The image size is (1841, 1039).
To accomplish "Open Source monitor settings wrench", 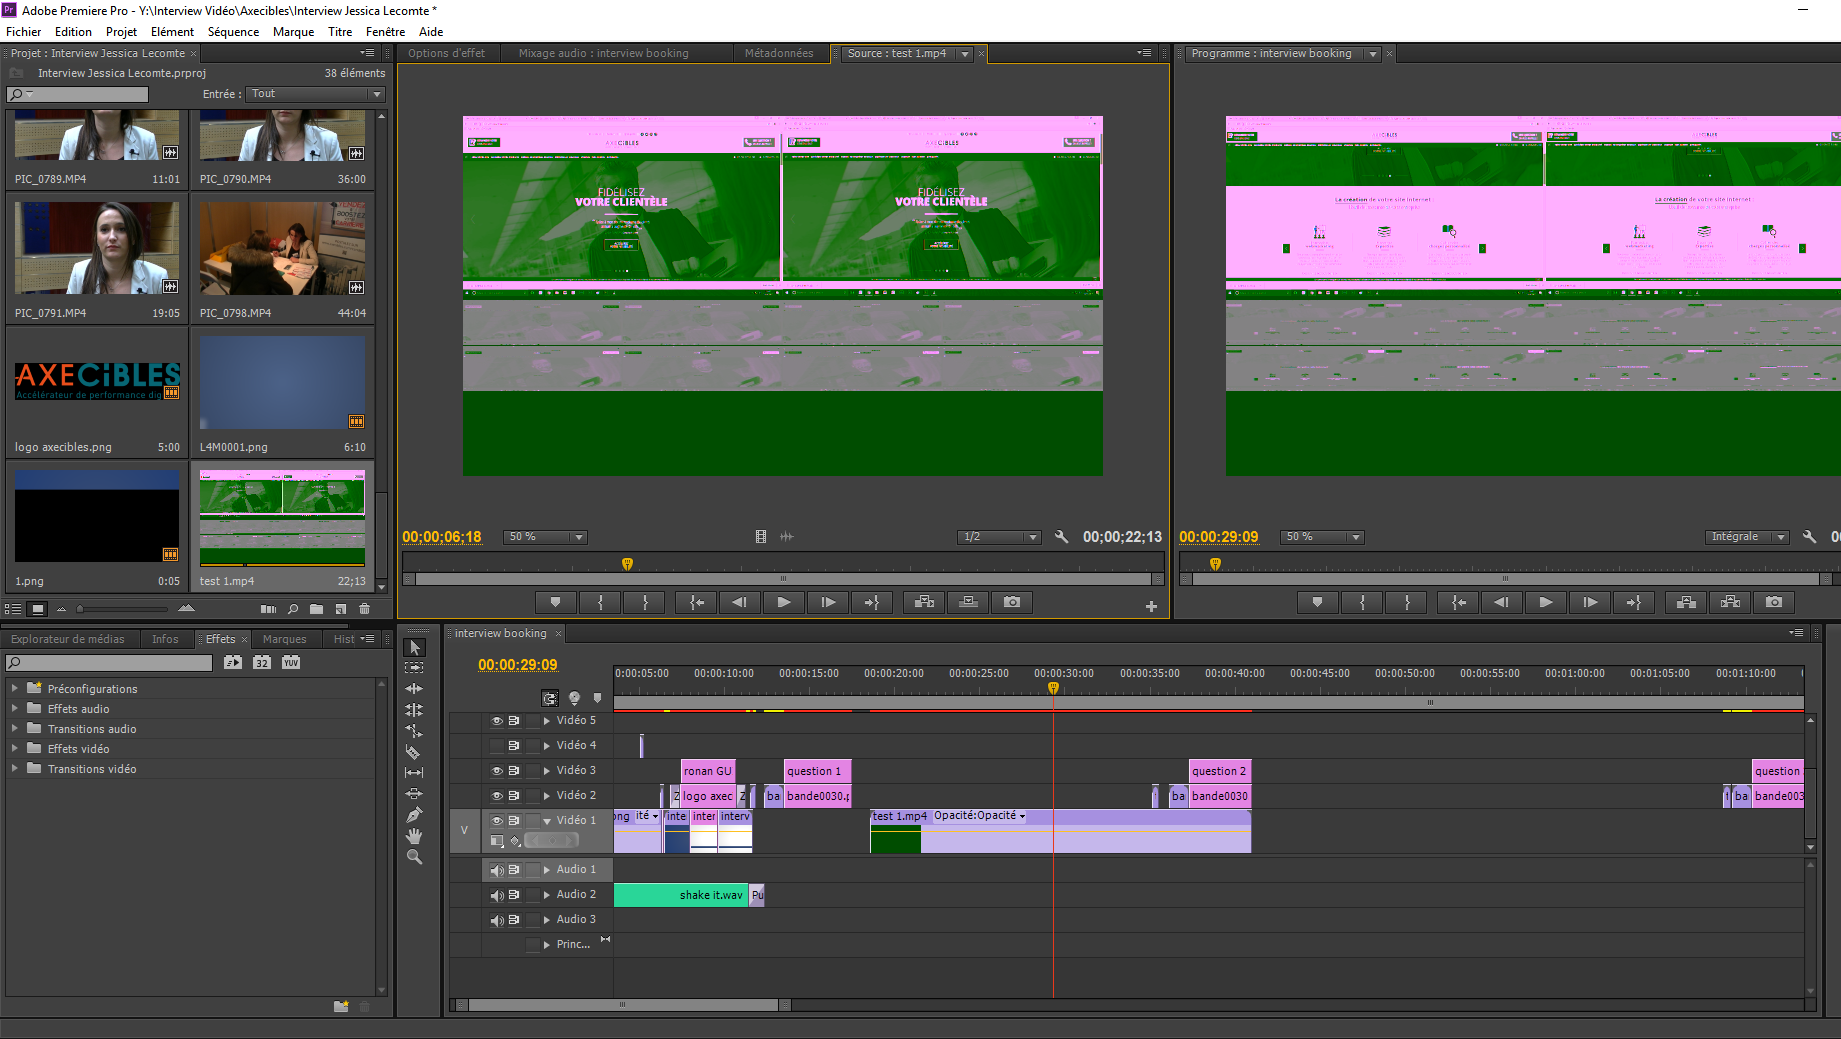I will point(1061,537).
